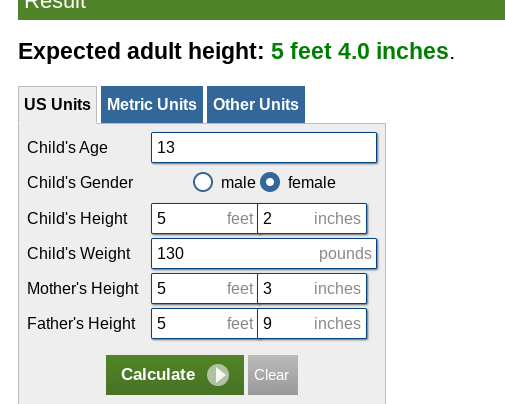Click the Child's Age label text
505x404 pixels.
pyautogui.click(x=67, y=148)
